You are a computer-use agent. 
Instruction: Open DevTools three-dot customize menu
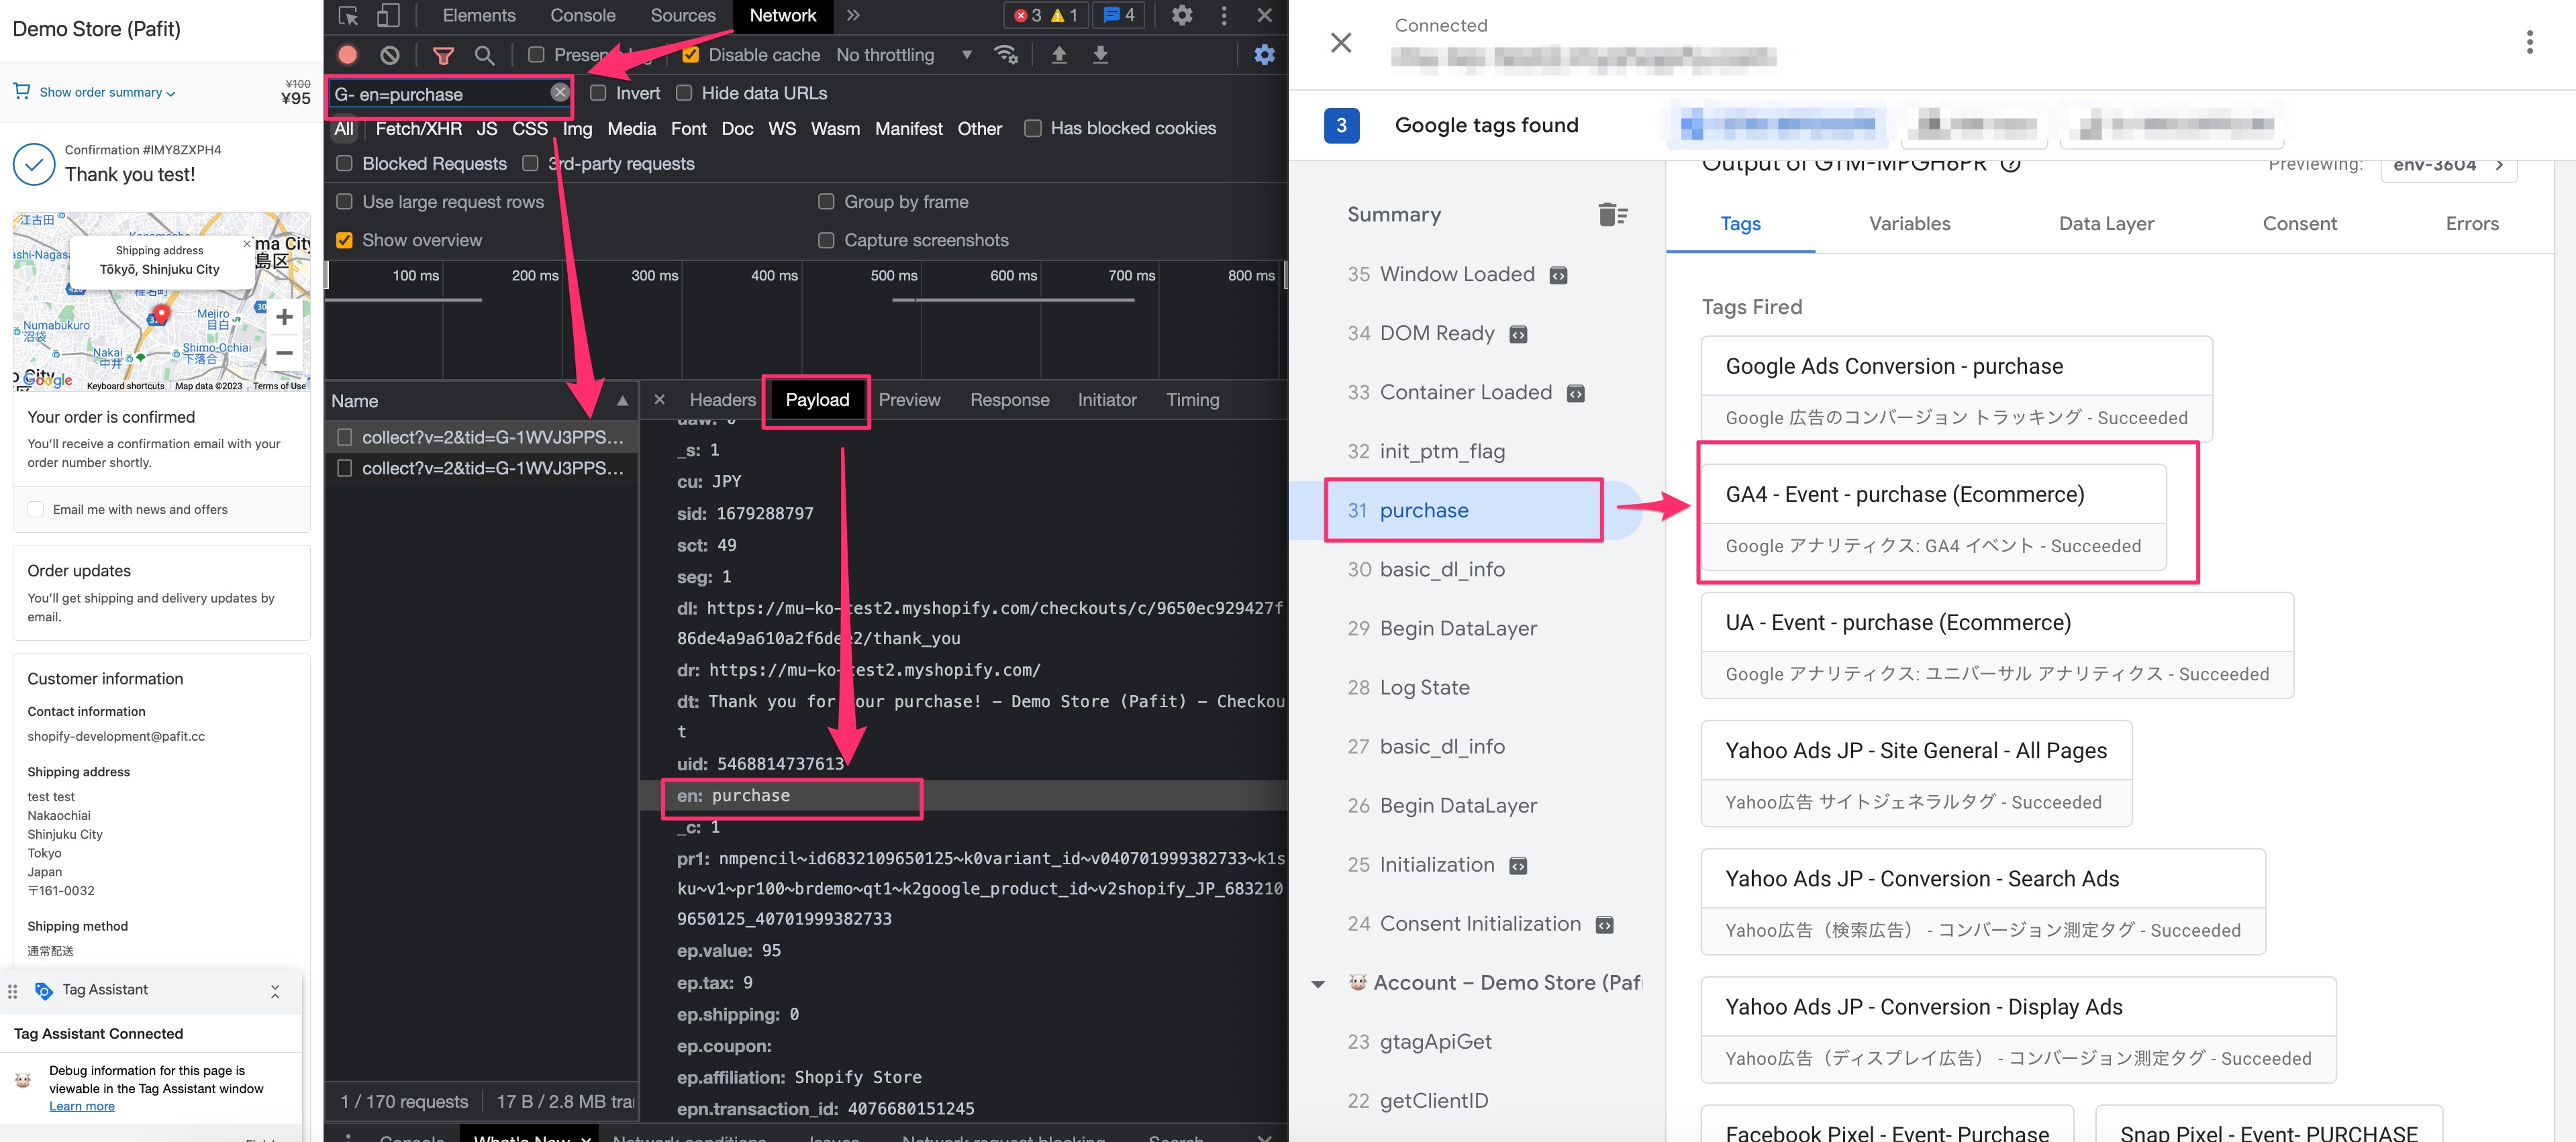(1224, 15)
